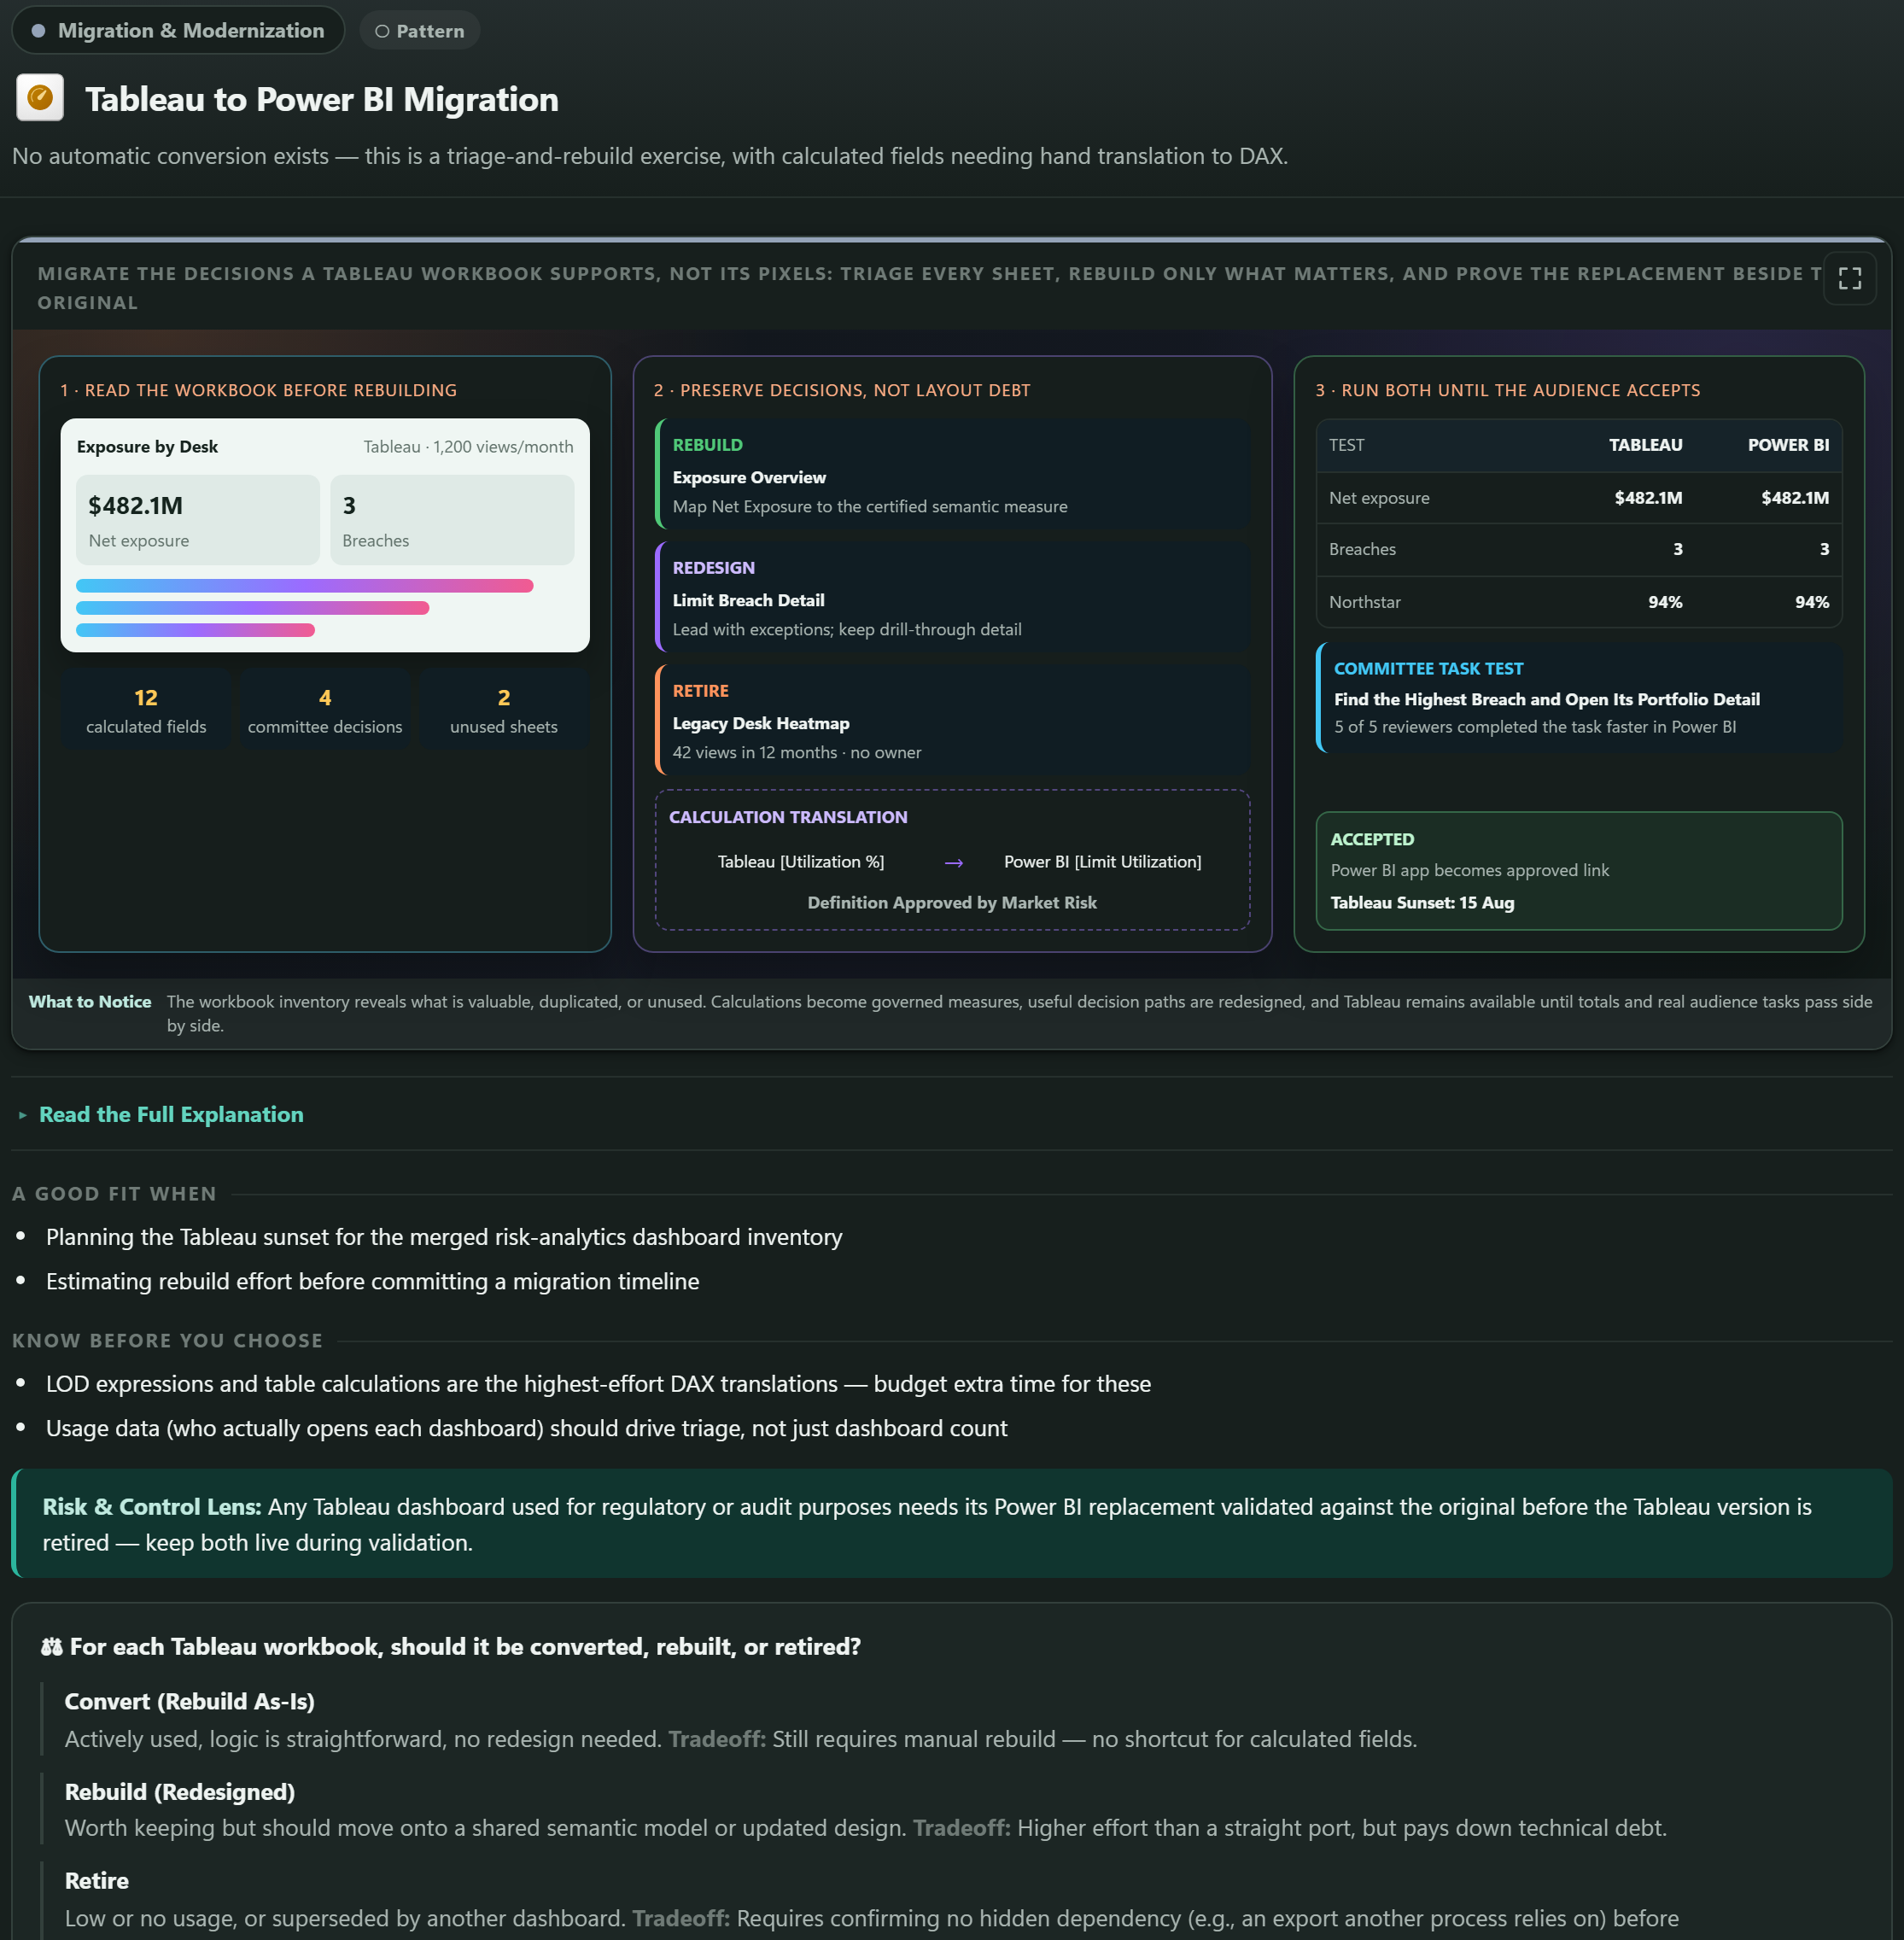The height and width of the screenshot is (1940, 1904).
Task: Click the shortest gradient bar in Exposure card
Action: pyautogui.click(x=196, y=630)
